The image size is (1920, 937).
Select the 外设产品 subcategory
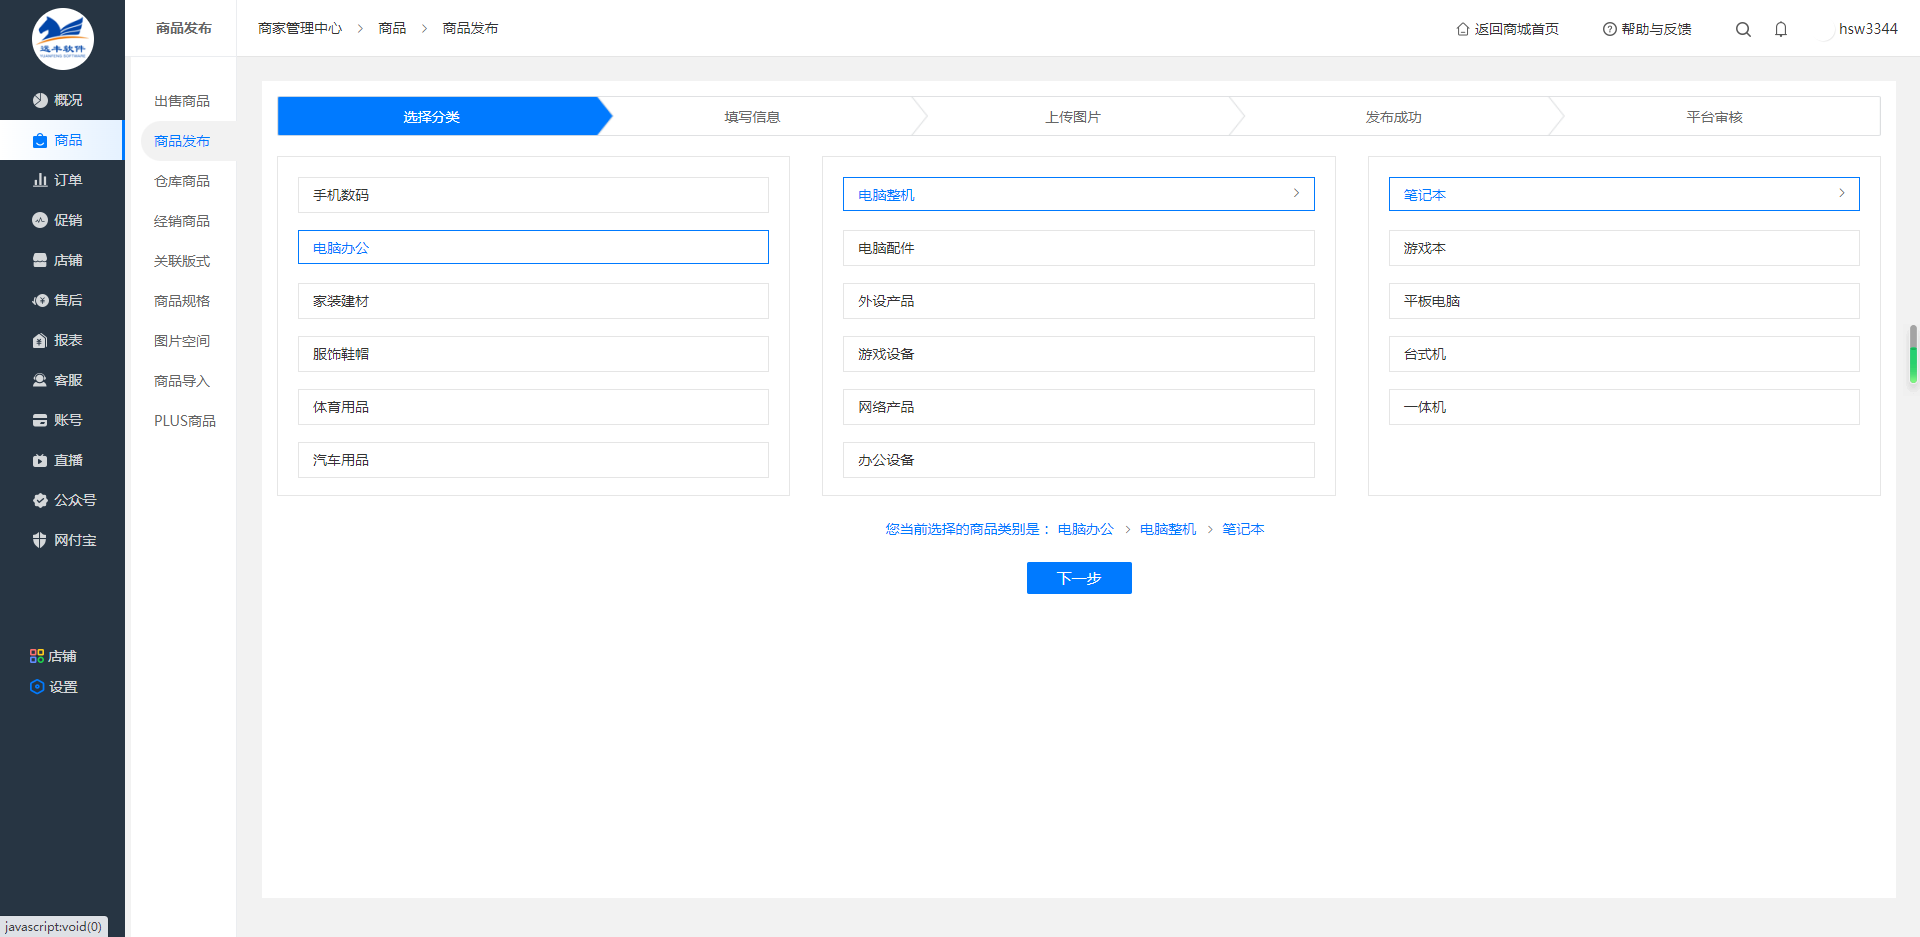click(1078, 301)
